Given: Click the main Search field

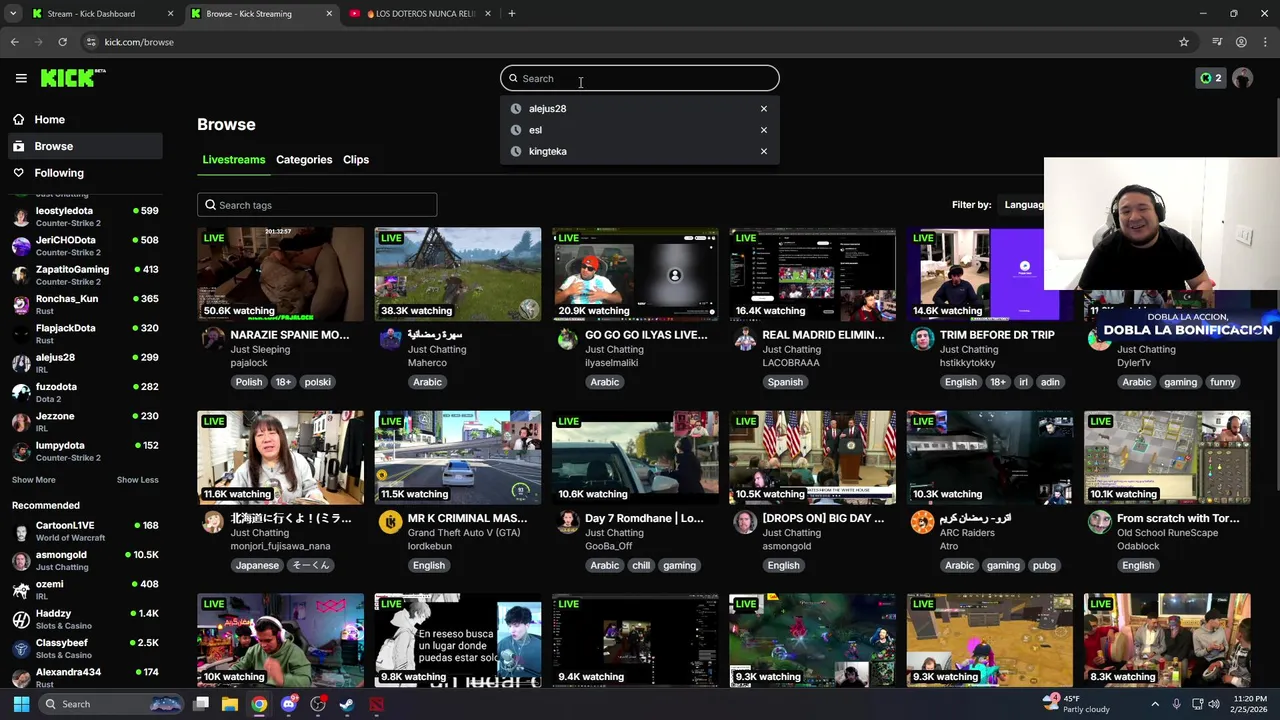Looking at the screenshot, I should pyautogui.click(x=640, y=78).
